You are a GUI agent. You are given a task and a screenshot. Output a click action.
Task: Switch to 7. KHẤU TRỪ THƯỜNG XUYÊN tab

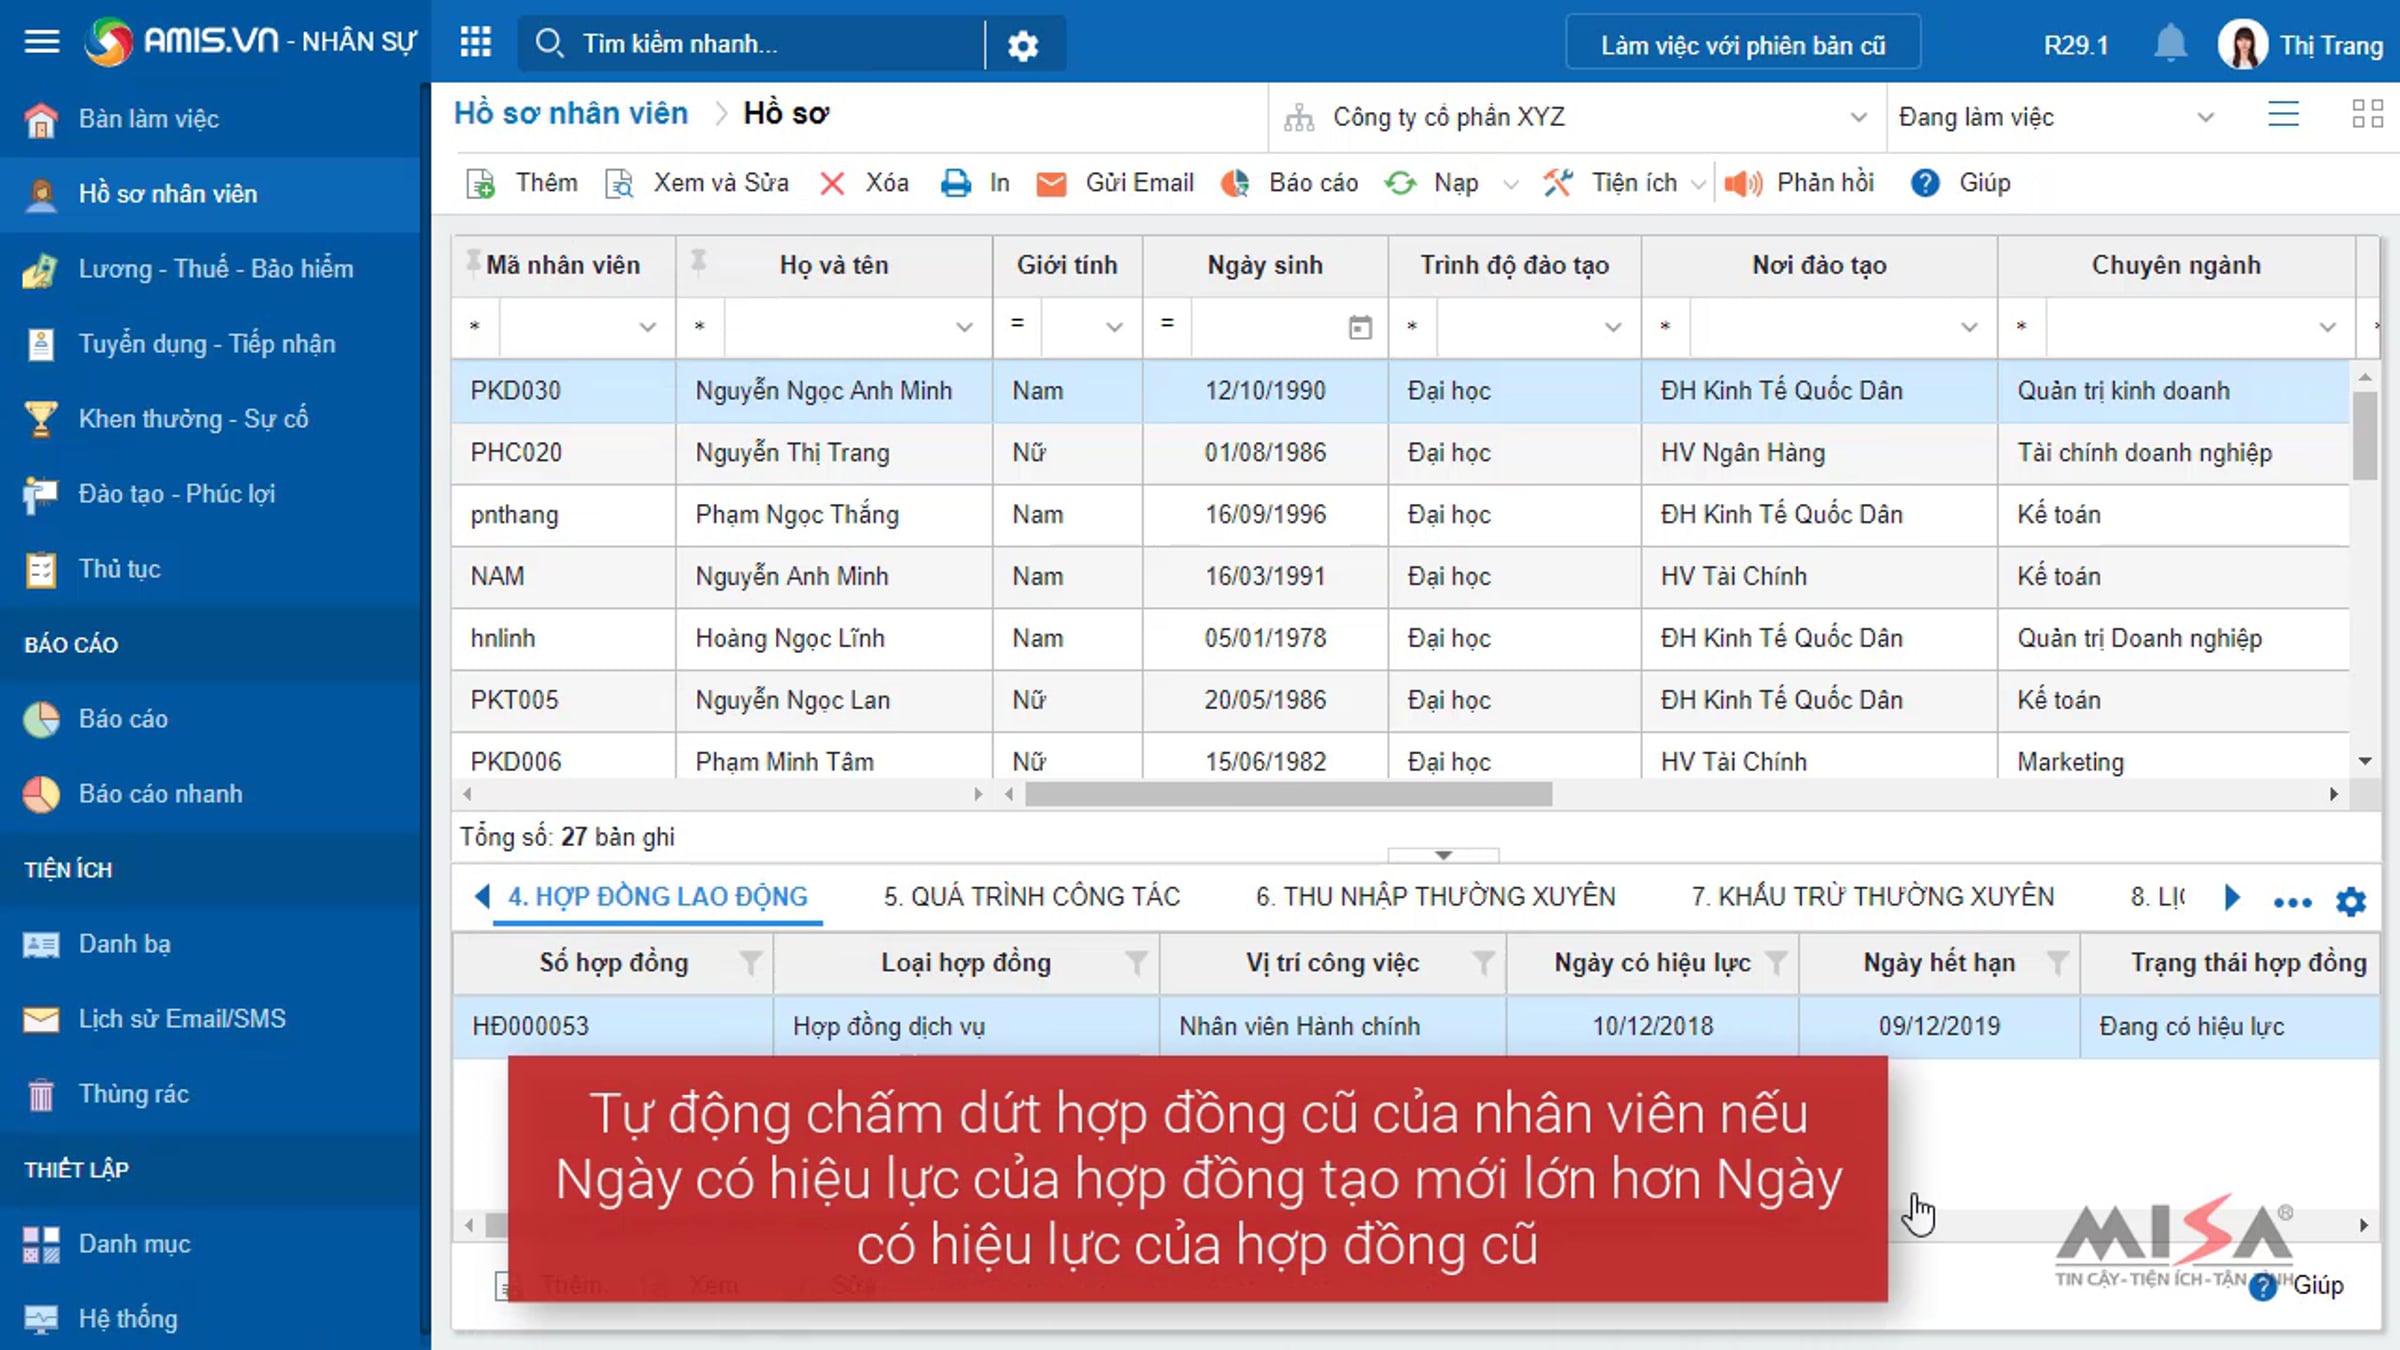[x=1872, y=896]
